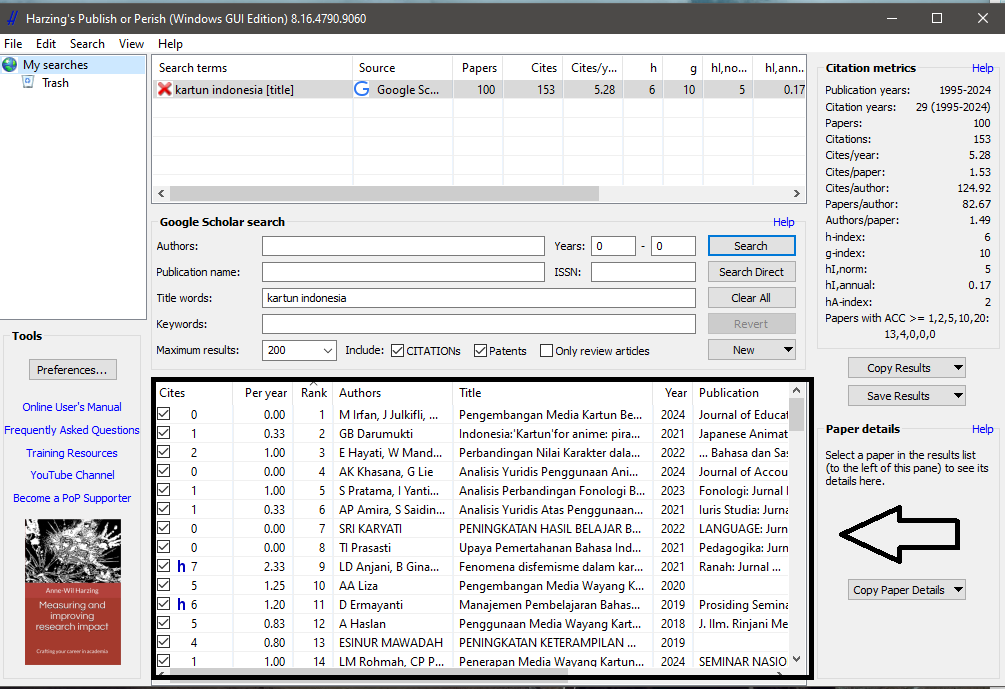Click the searches list horizontal scrollbar
Screen dimensions: 1005x689
pyautogui.click(x=385, y=193)
